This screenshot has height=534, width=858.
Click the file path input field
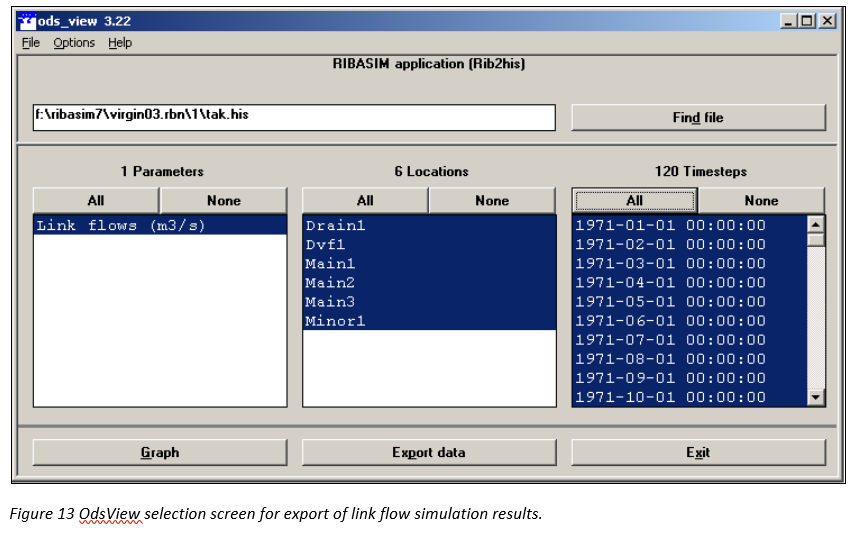coord(294,117)
